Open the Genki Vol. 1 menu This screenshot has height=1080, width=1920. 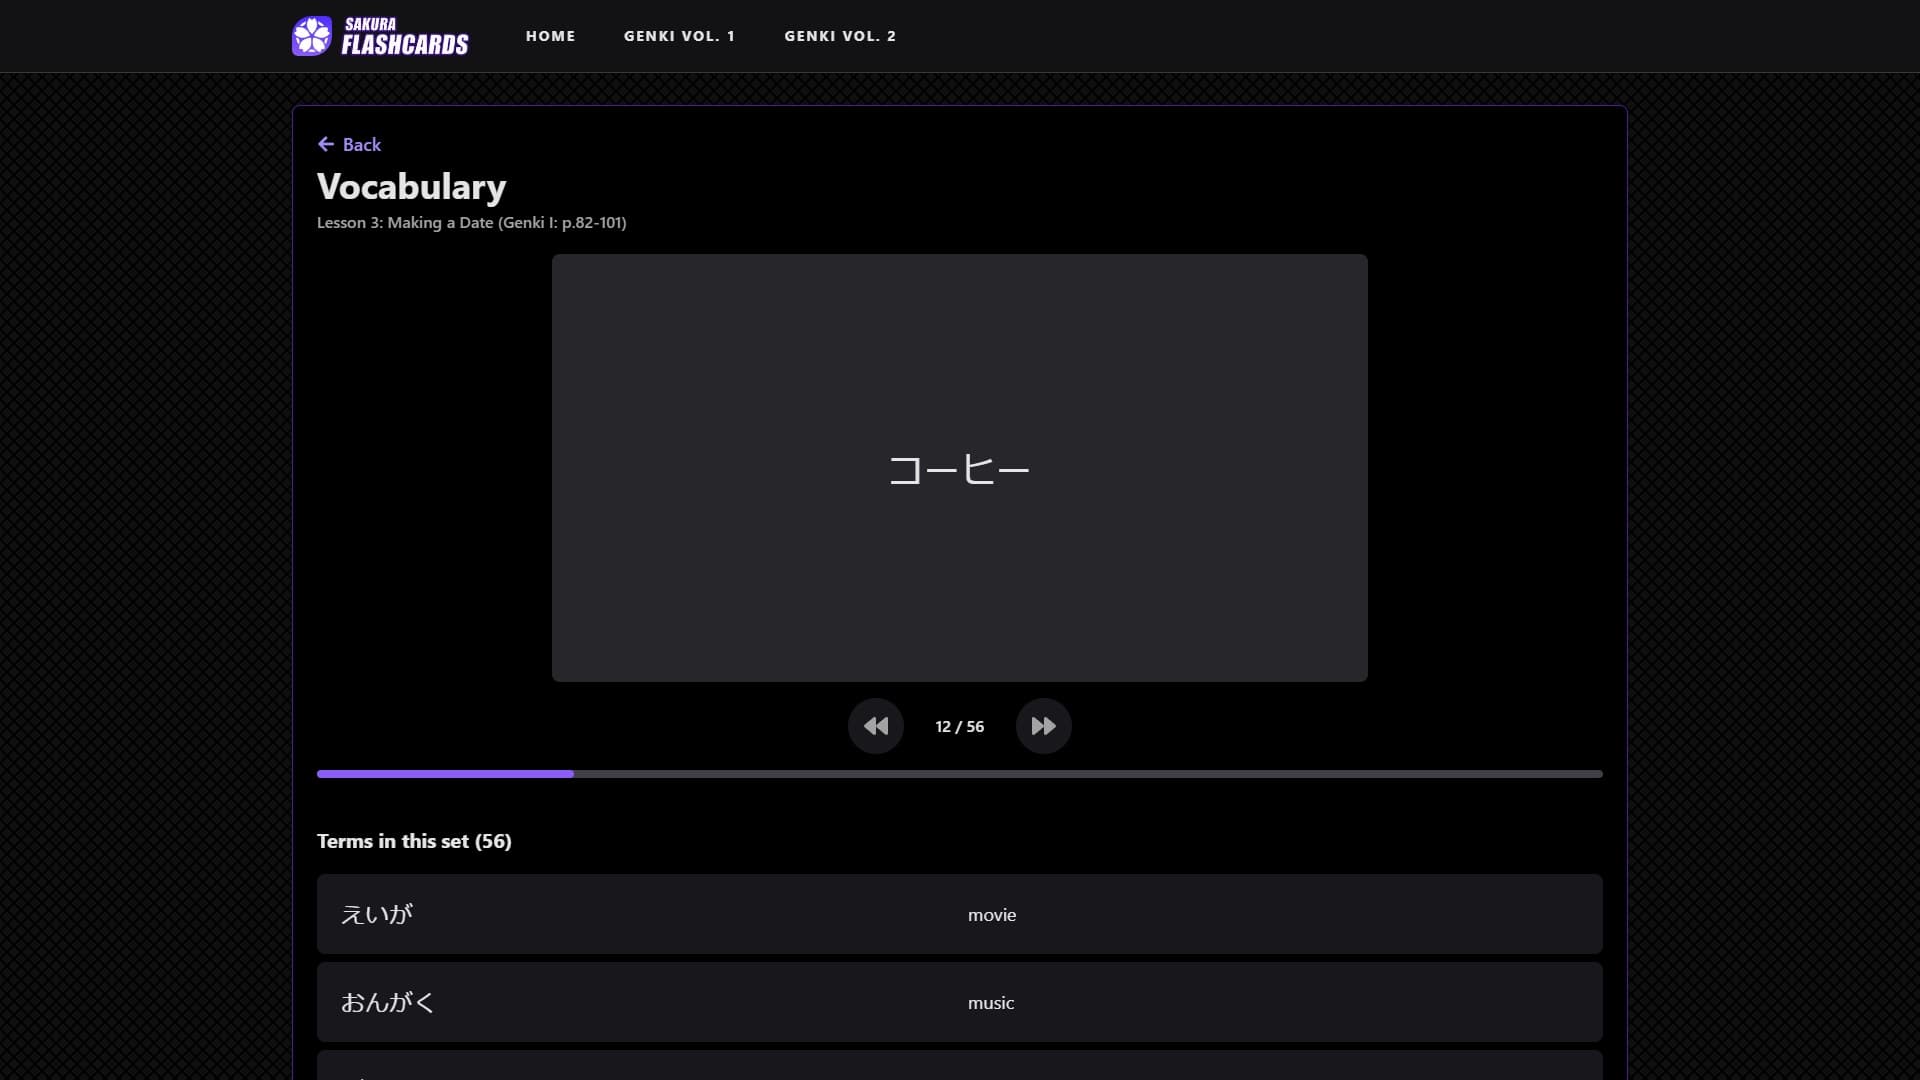(679, 36)
